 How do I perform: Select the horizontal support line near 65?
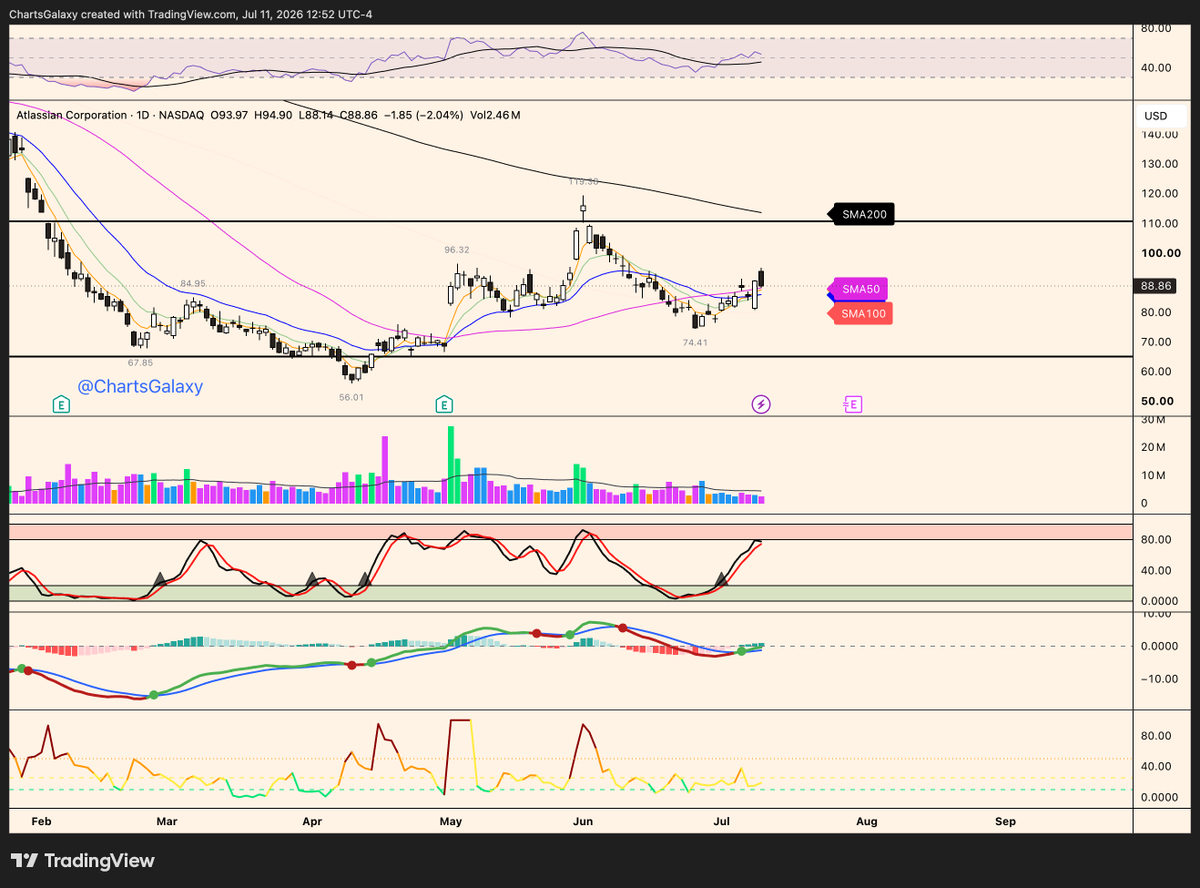(571, 357)
